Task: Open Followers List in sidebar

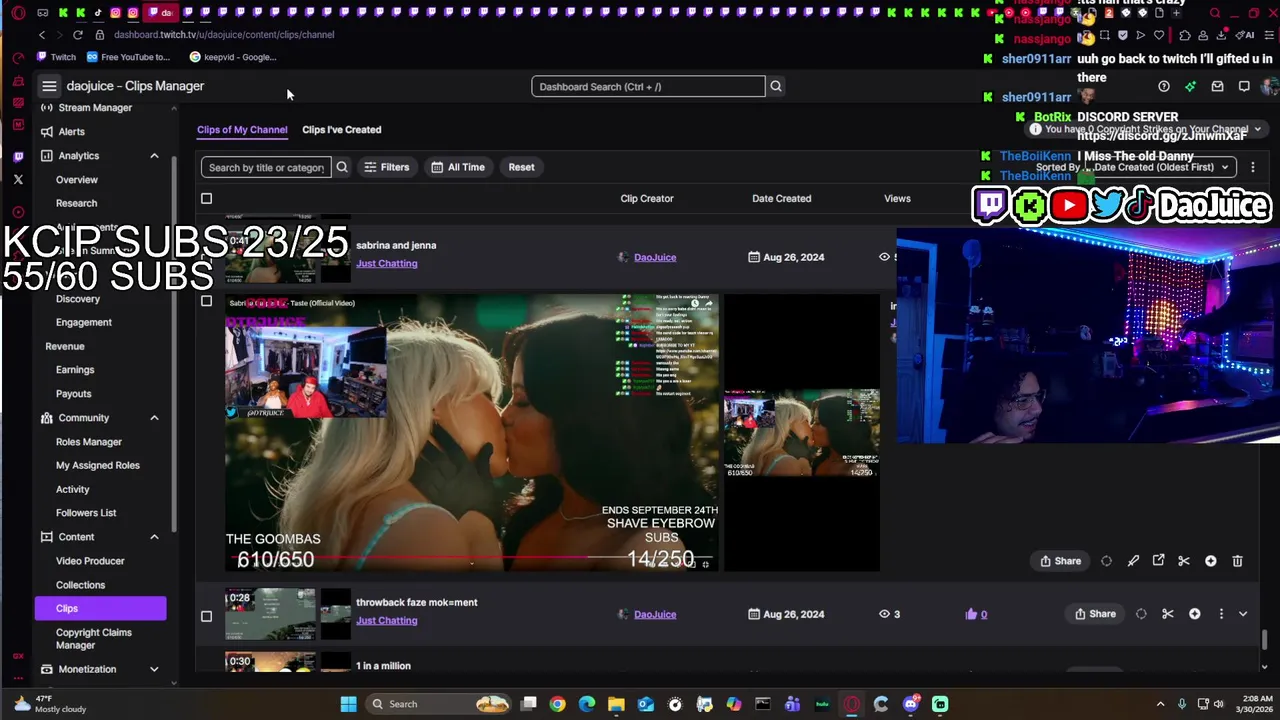Action: tap(86, 513)
